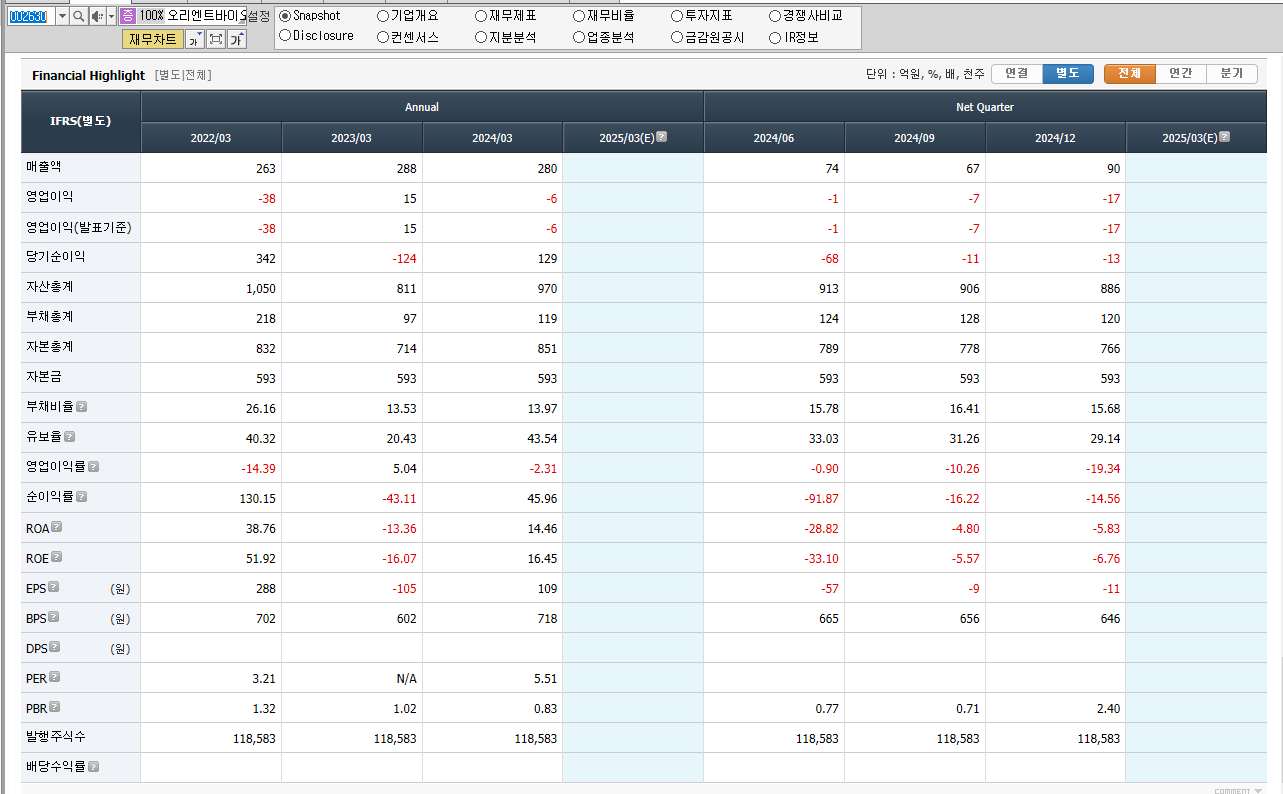Click the help icon beside DPS
This screenshot has width=1283, height=794.
point(55,647)
